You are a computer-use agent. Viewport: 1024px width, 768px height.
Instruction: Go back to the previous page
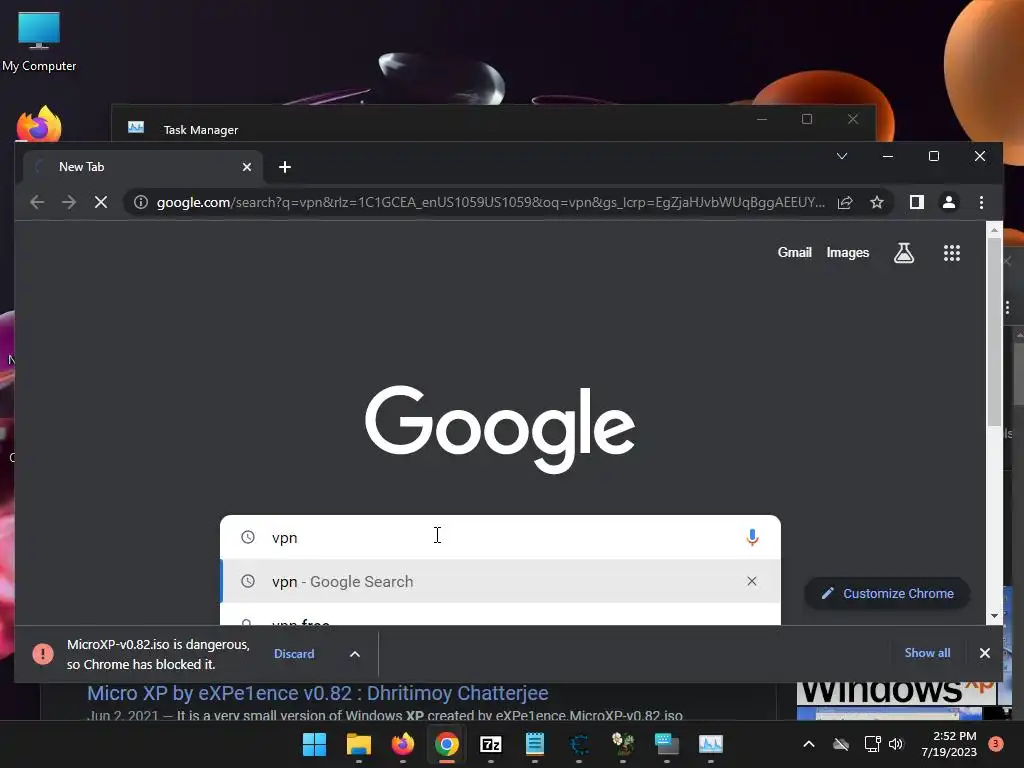tap(37, 202)
